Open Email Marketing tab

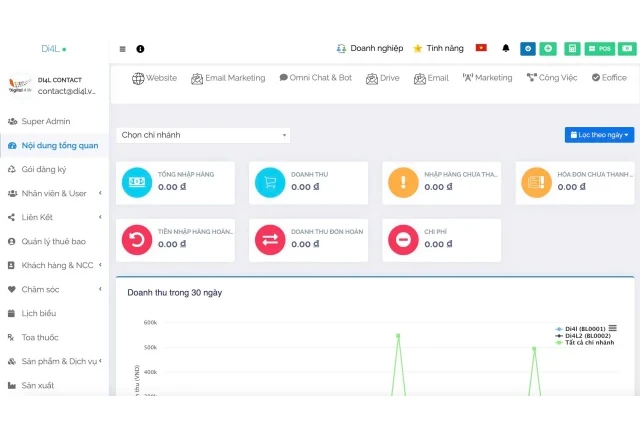click(228, 78)
